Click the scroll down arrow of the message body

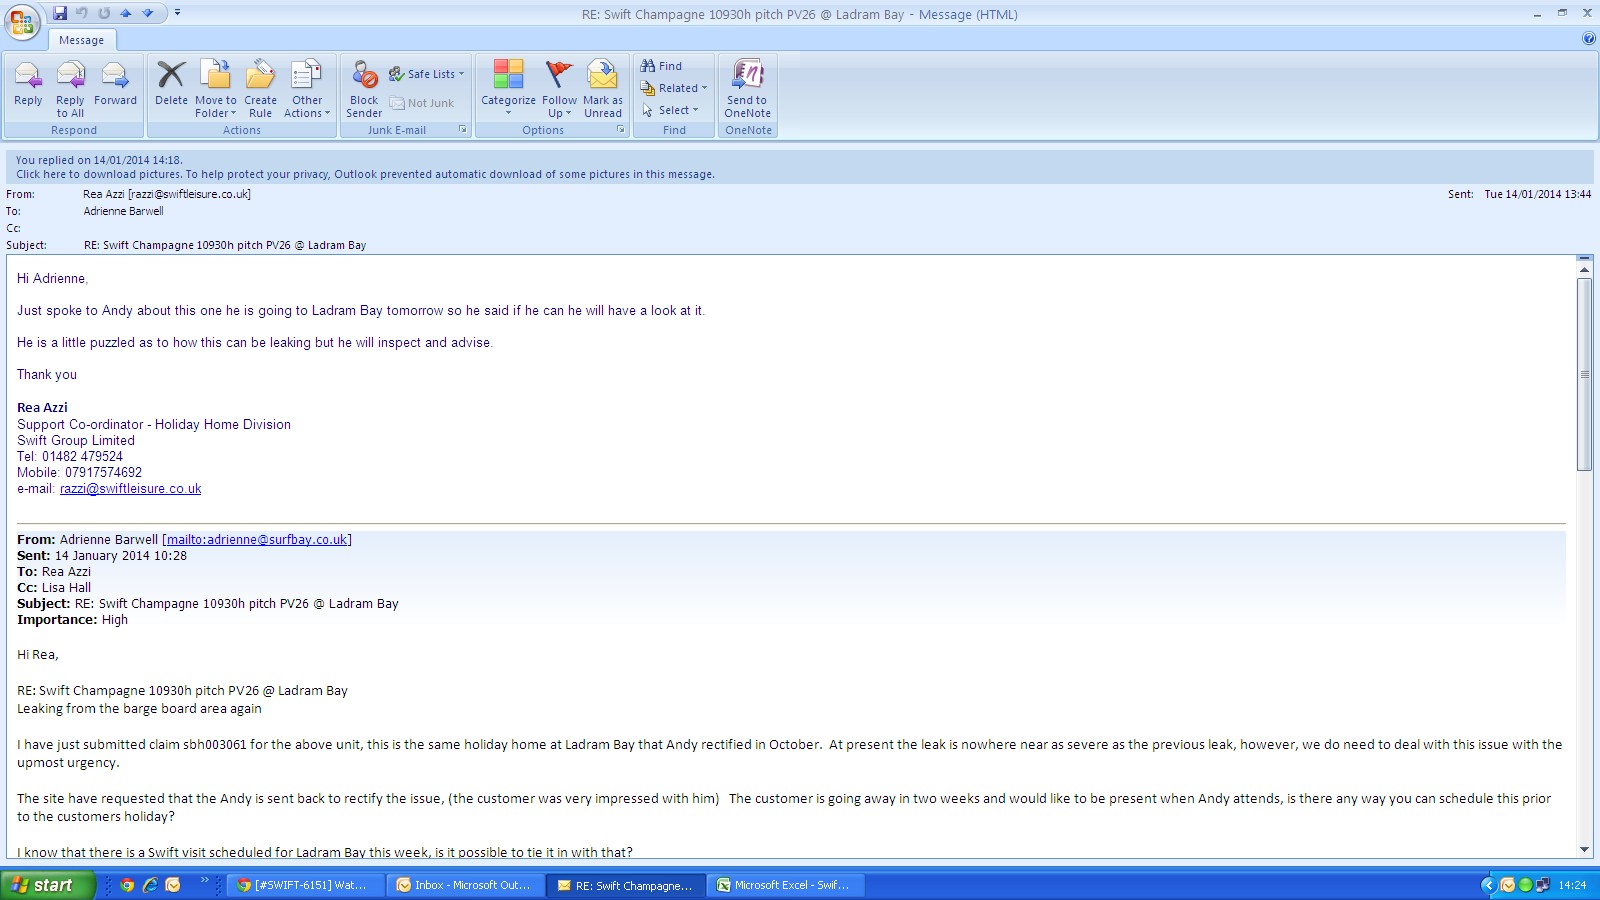(x=1584, y=849)
